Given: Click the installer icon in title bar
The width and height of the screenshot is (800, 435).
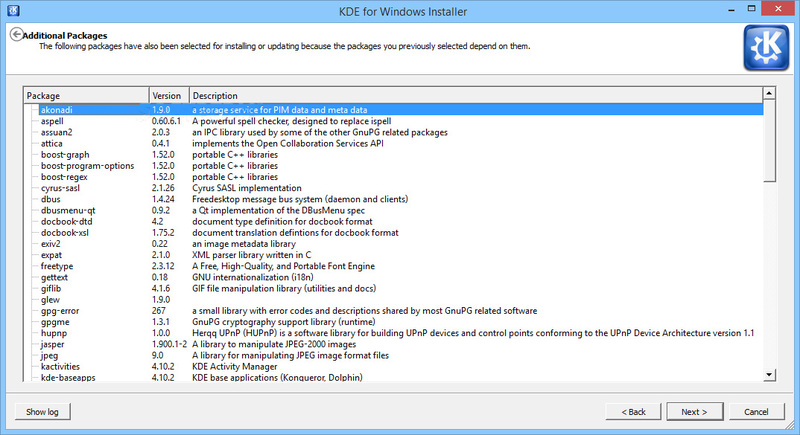Looking at the screenshot, I should pyautogui.click(x=13, y=10).
